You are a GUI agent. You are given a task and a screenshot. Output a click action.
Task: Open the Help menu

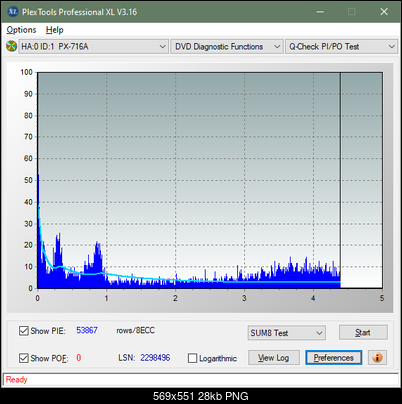point(54,30)
